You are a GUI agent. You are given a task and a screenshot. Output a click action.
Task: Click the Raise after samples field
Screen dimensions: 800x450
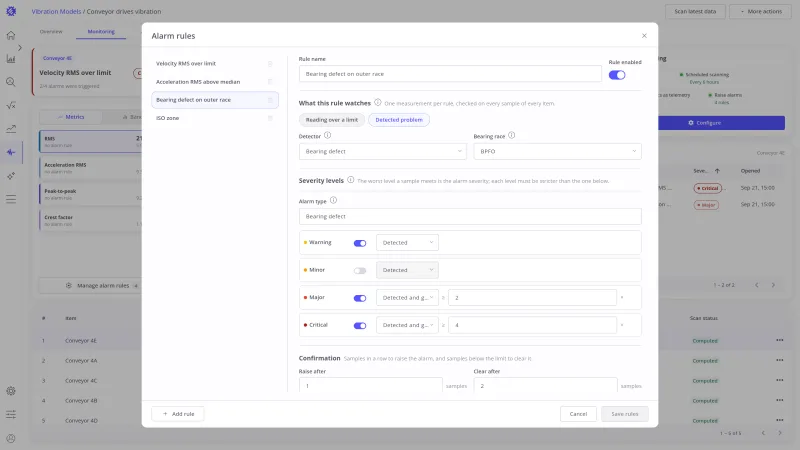370,385
